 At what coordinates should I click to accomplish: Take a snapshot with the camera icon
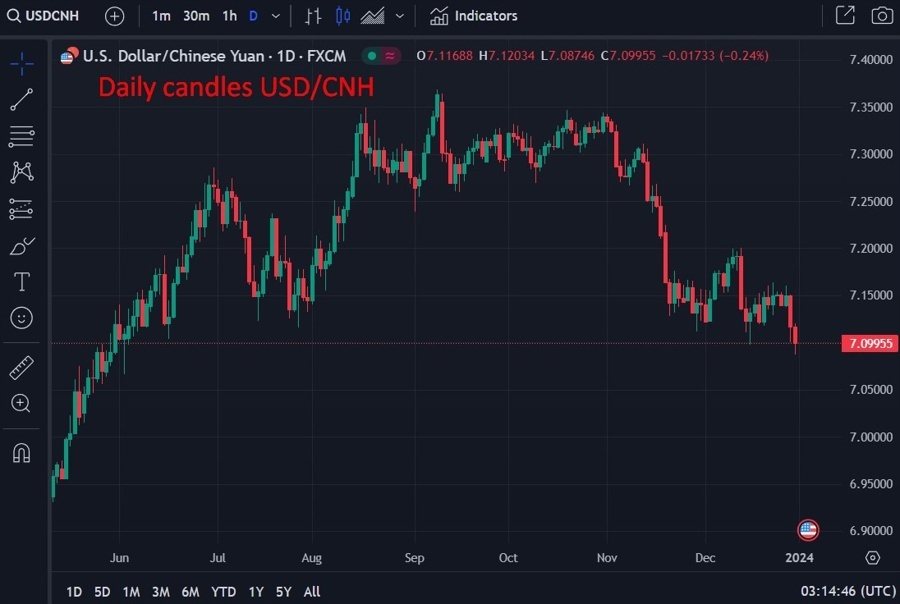882,16
